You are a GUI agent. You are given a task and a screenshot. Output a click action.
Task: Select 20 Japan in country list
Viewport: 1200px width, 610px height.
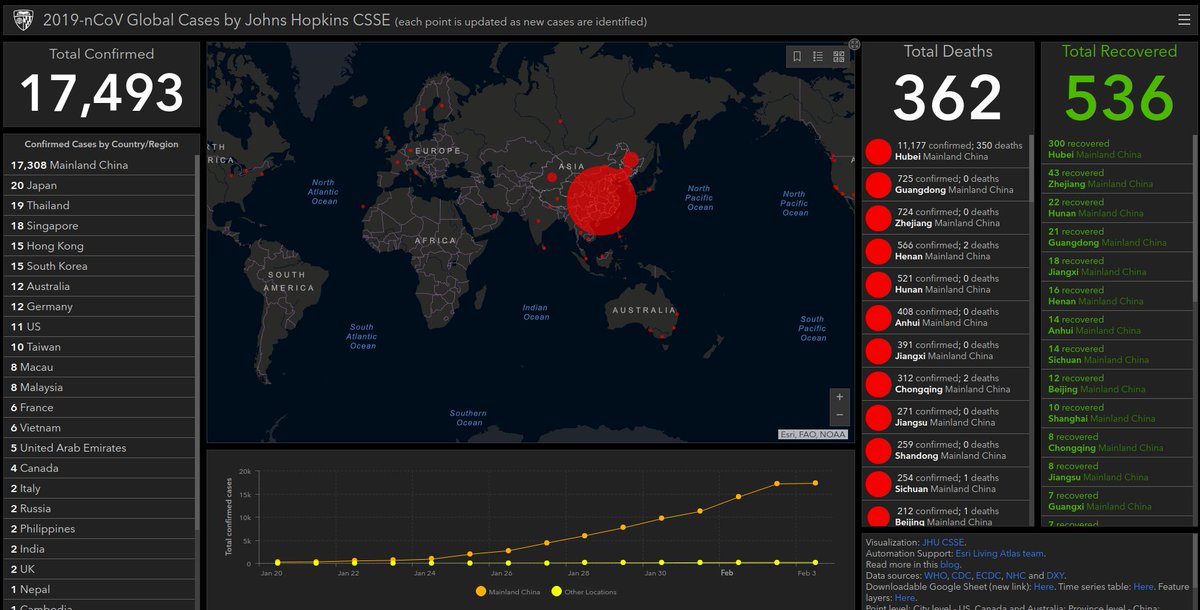pyautogui.click(x=100, y=185)
